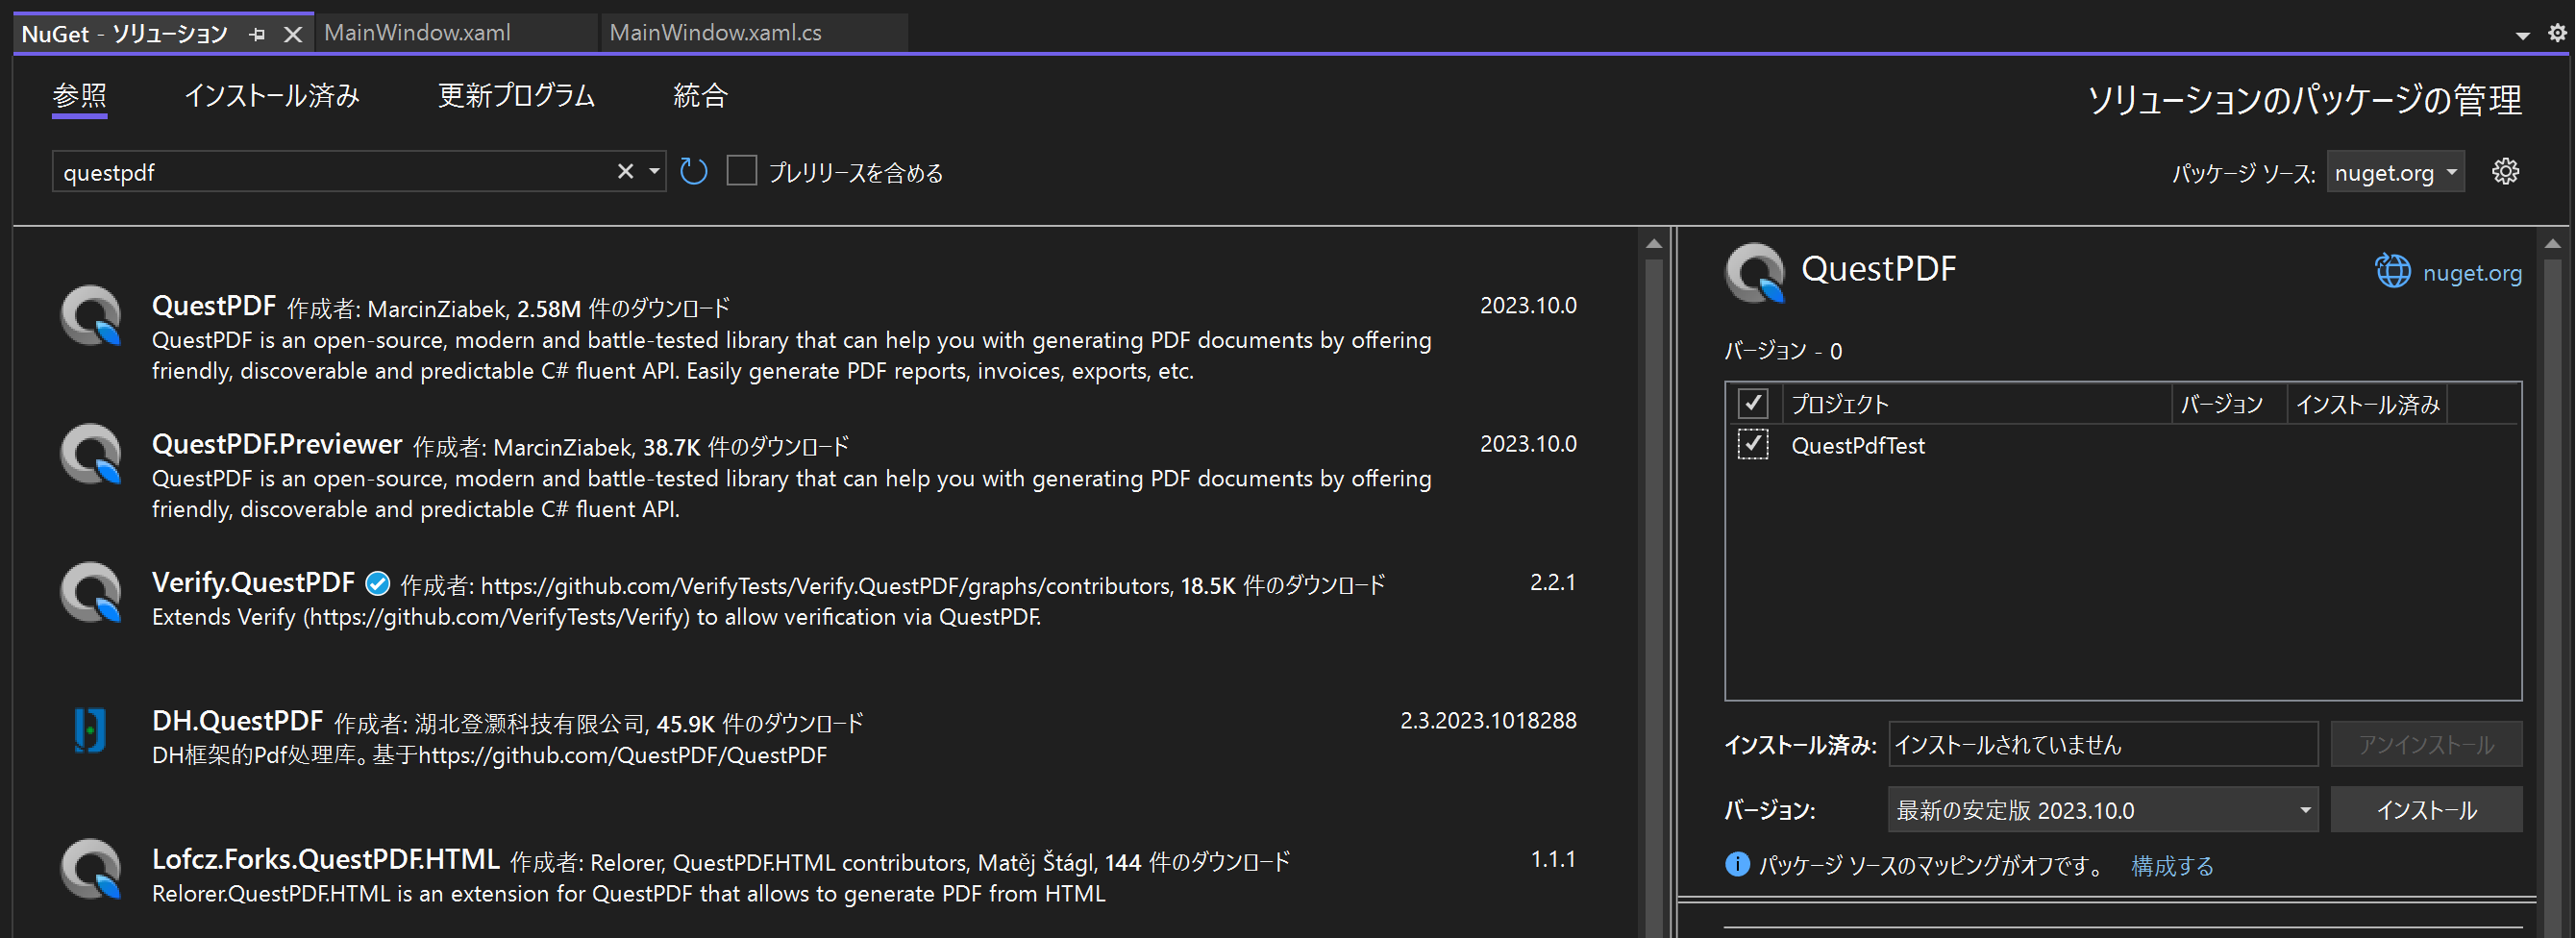This screenshot has height=938, width=2576.
Task: Switch to the インストール済み tab
Action: point(274,96)
